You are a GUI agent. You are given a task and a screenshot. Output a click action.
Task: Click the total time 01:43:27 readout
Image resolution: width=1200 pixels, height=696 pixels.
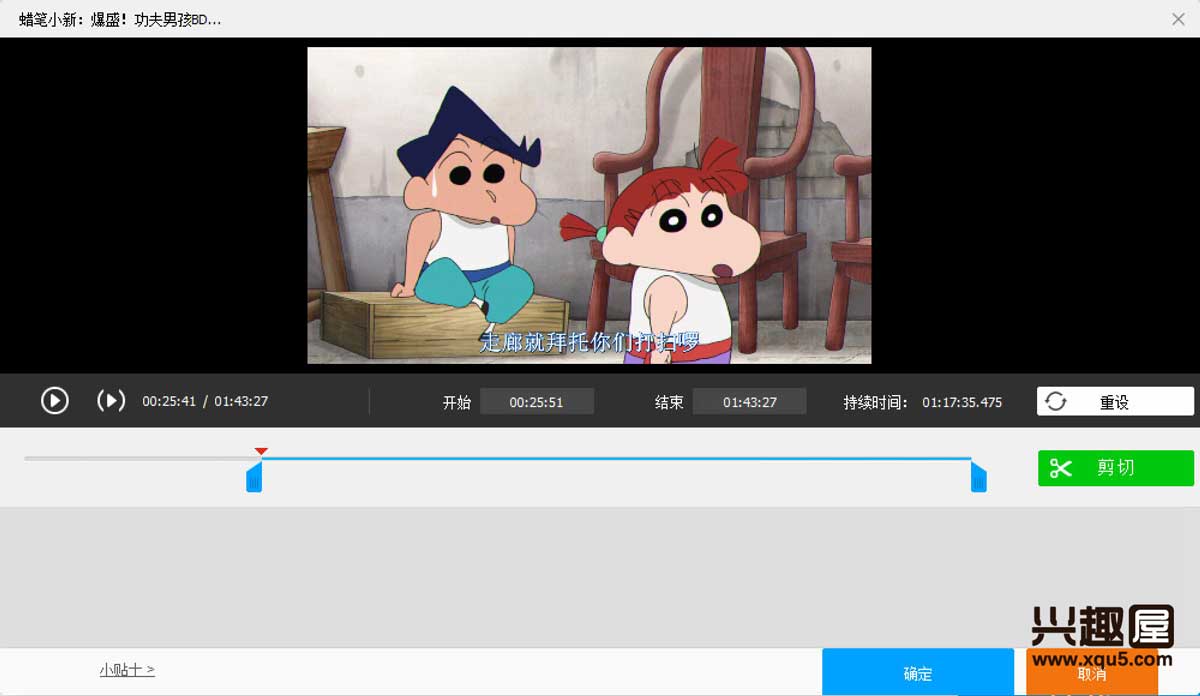(241, 401)
